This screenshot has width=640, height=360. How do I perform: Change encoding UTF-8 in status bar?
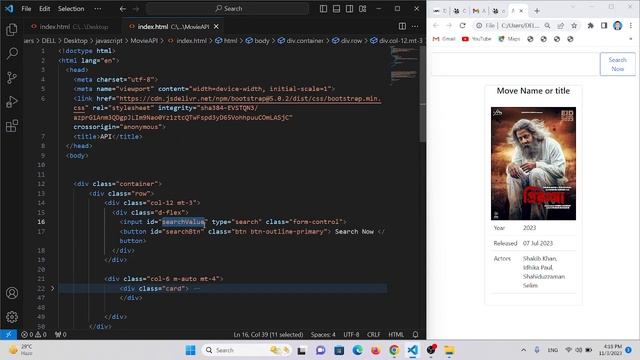[351, 335]
